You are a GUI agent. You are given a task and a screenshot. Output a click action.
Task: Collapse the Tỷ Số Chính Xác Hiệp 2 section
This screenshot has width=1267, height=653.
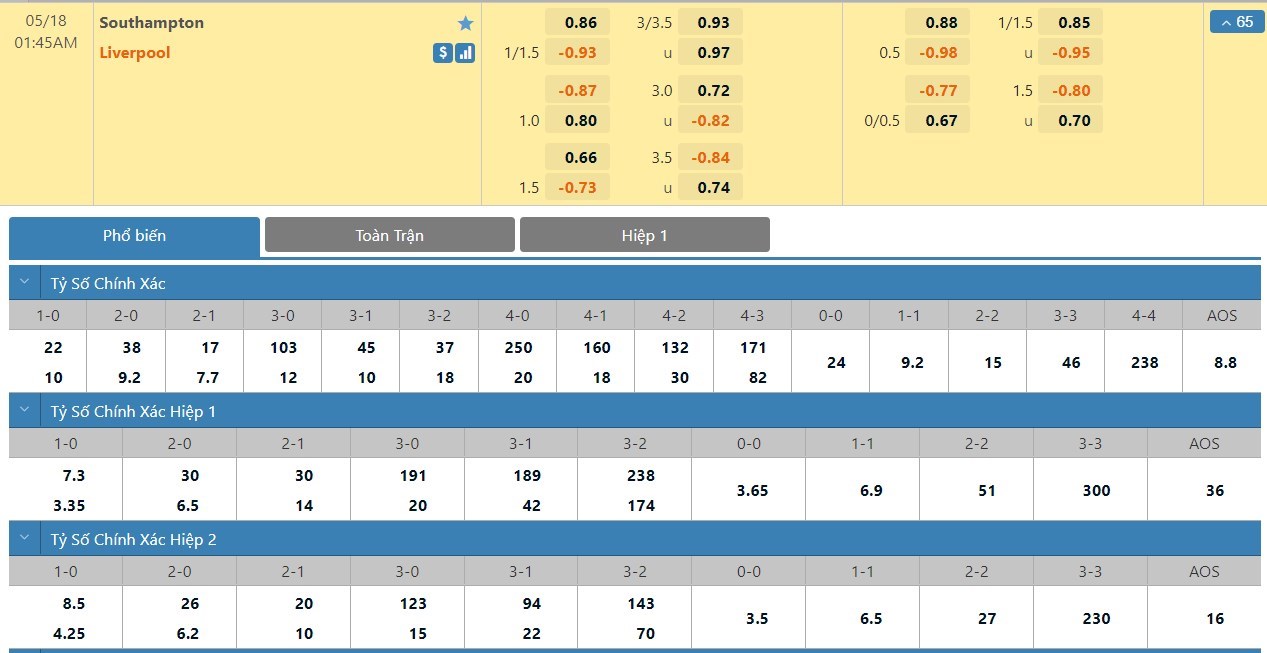(25, 539)
